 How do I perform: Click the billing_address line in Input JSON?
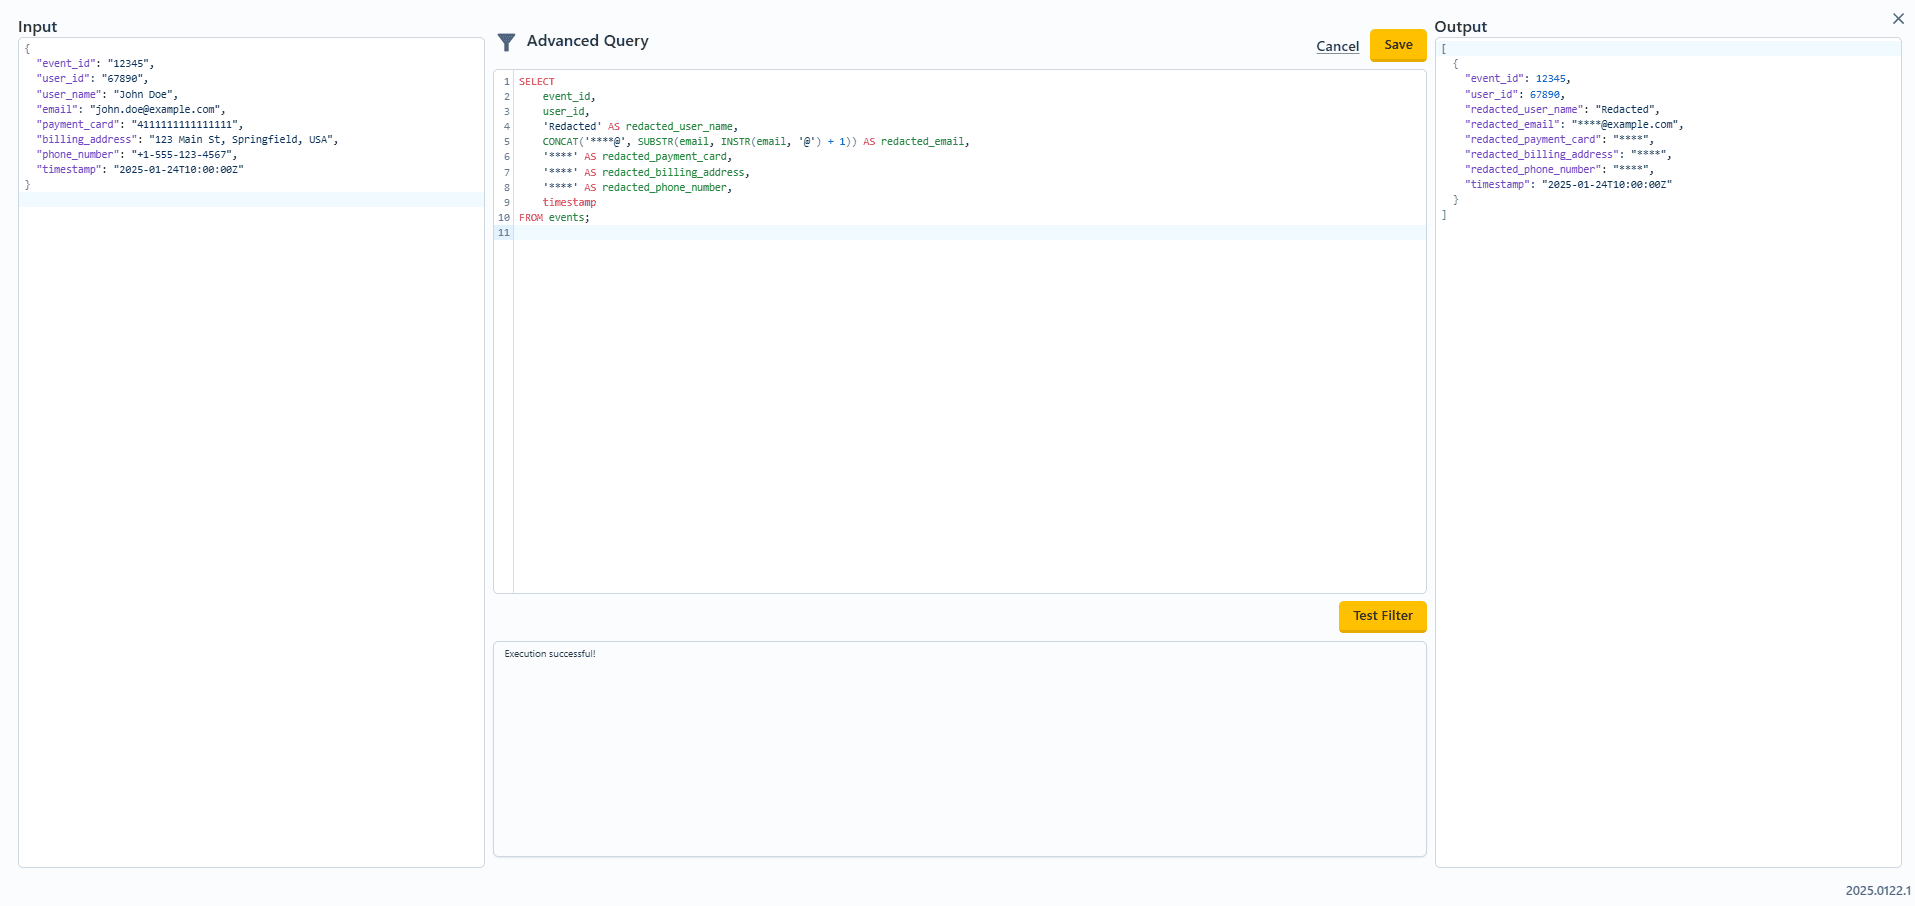(x=188, y=140)
